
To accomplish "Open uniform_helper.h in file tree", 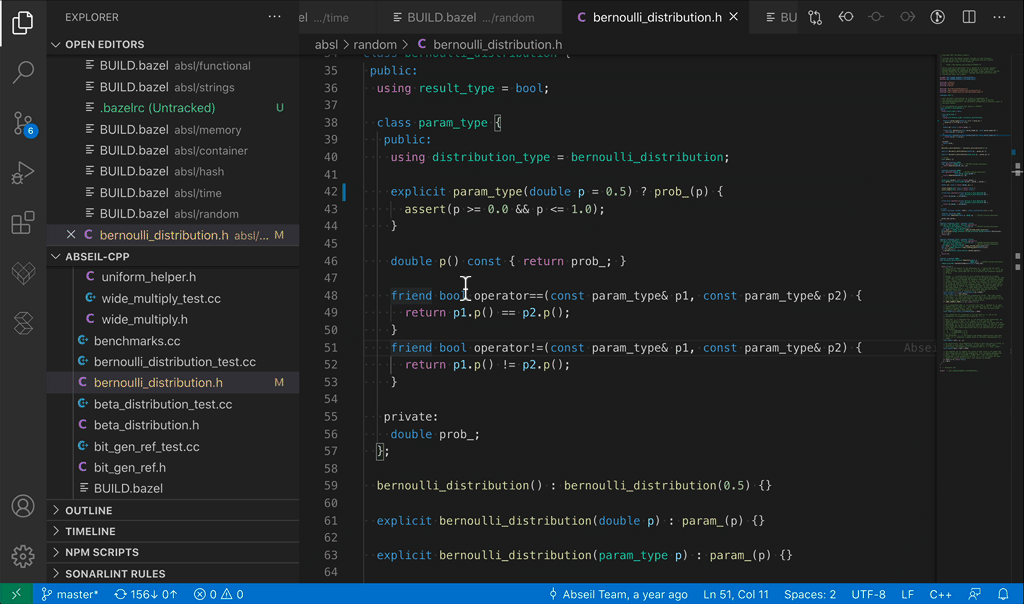I will click(x=173, y=277).
